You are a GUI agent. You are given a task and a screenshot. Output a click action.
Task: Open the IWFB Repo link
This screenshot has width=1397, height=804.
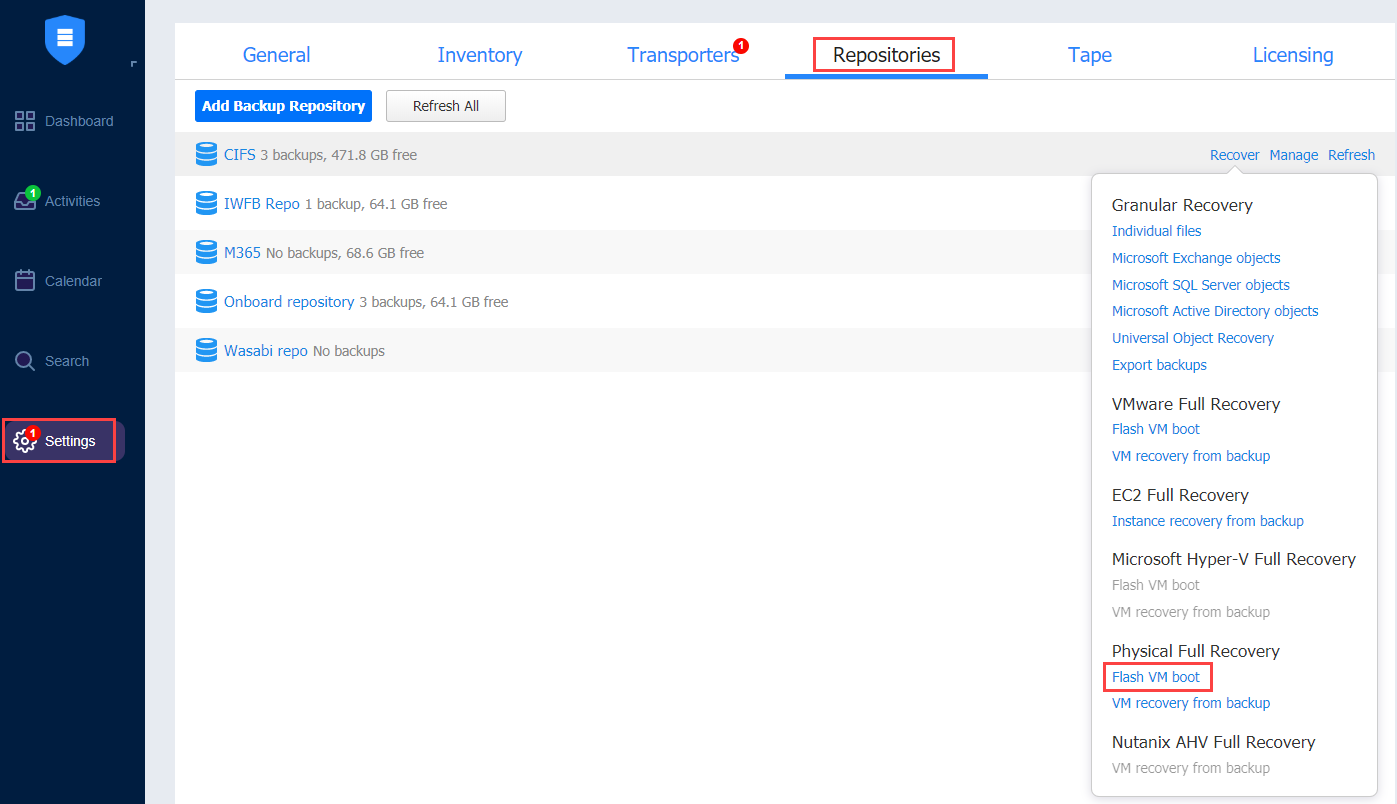(262, 204)
